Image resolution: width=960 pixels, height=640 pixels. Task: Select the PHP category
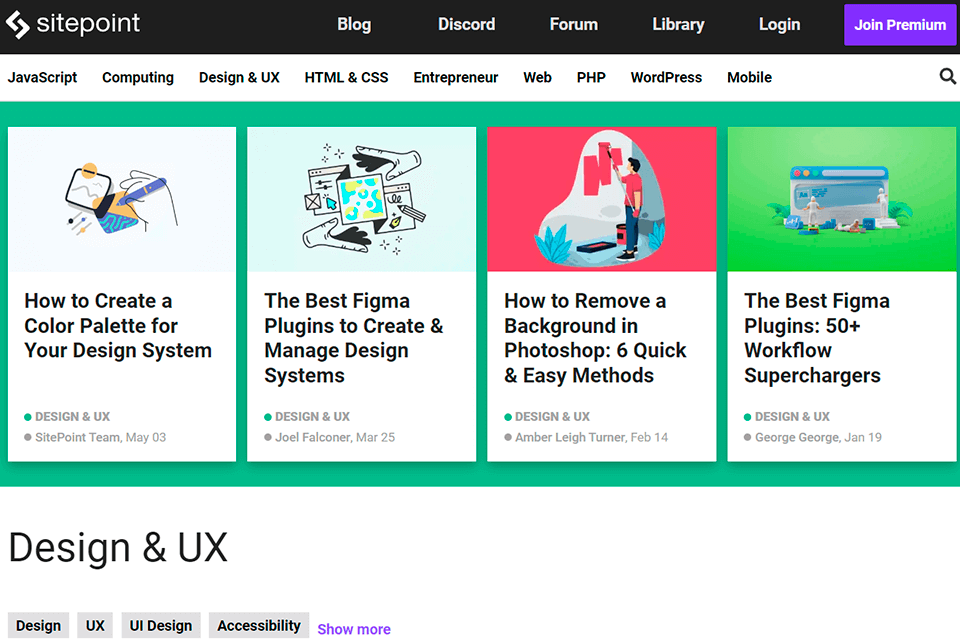[x=591, y=78]
